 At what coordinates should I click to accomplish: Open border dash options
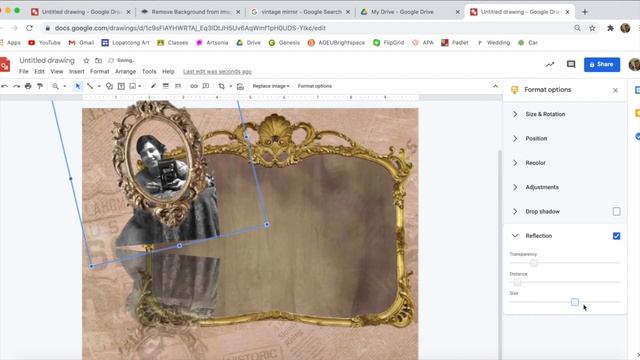pos(178,86)
